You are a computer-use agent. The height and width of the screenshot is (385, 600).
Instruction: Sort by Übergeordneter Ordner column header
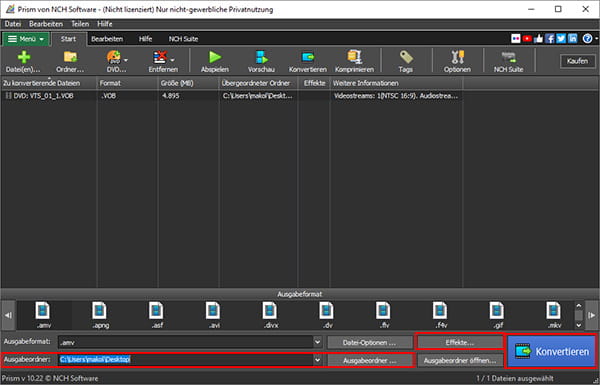click(258, 83)
